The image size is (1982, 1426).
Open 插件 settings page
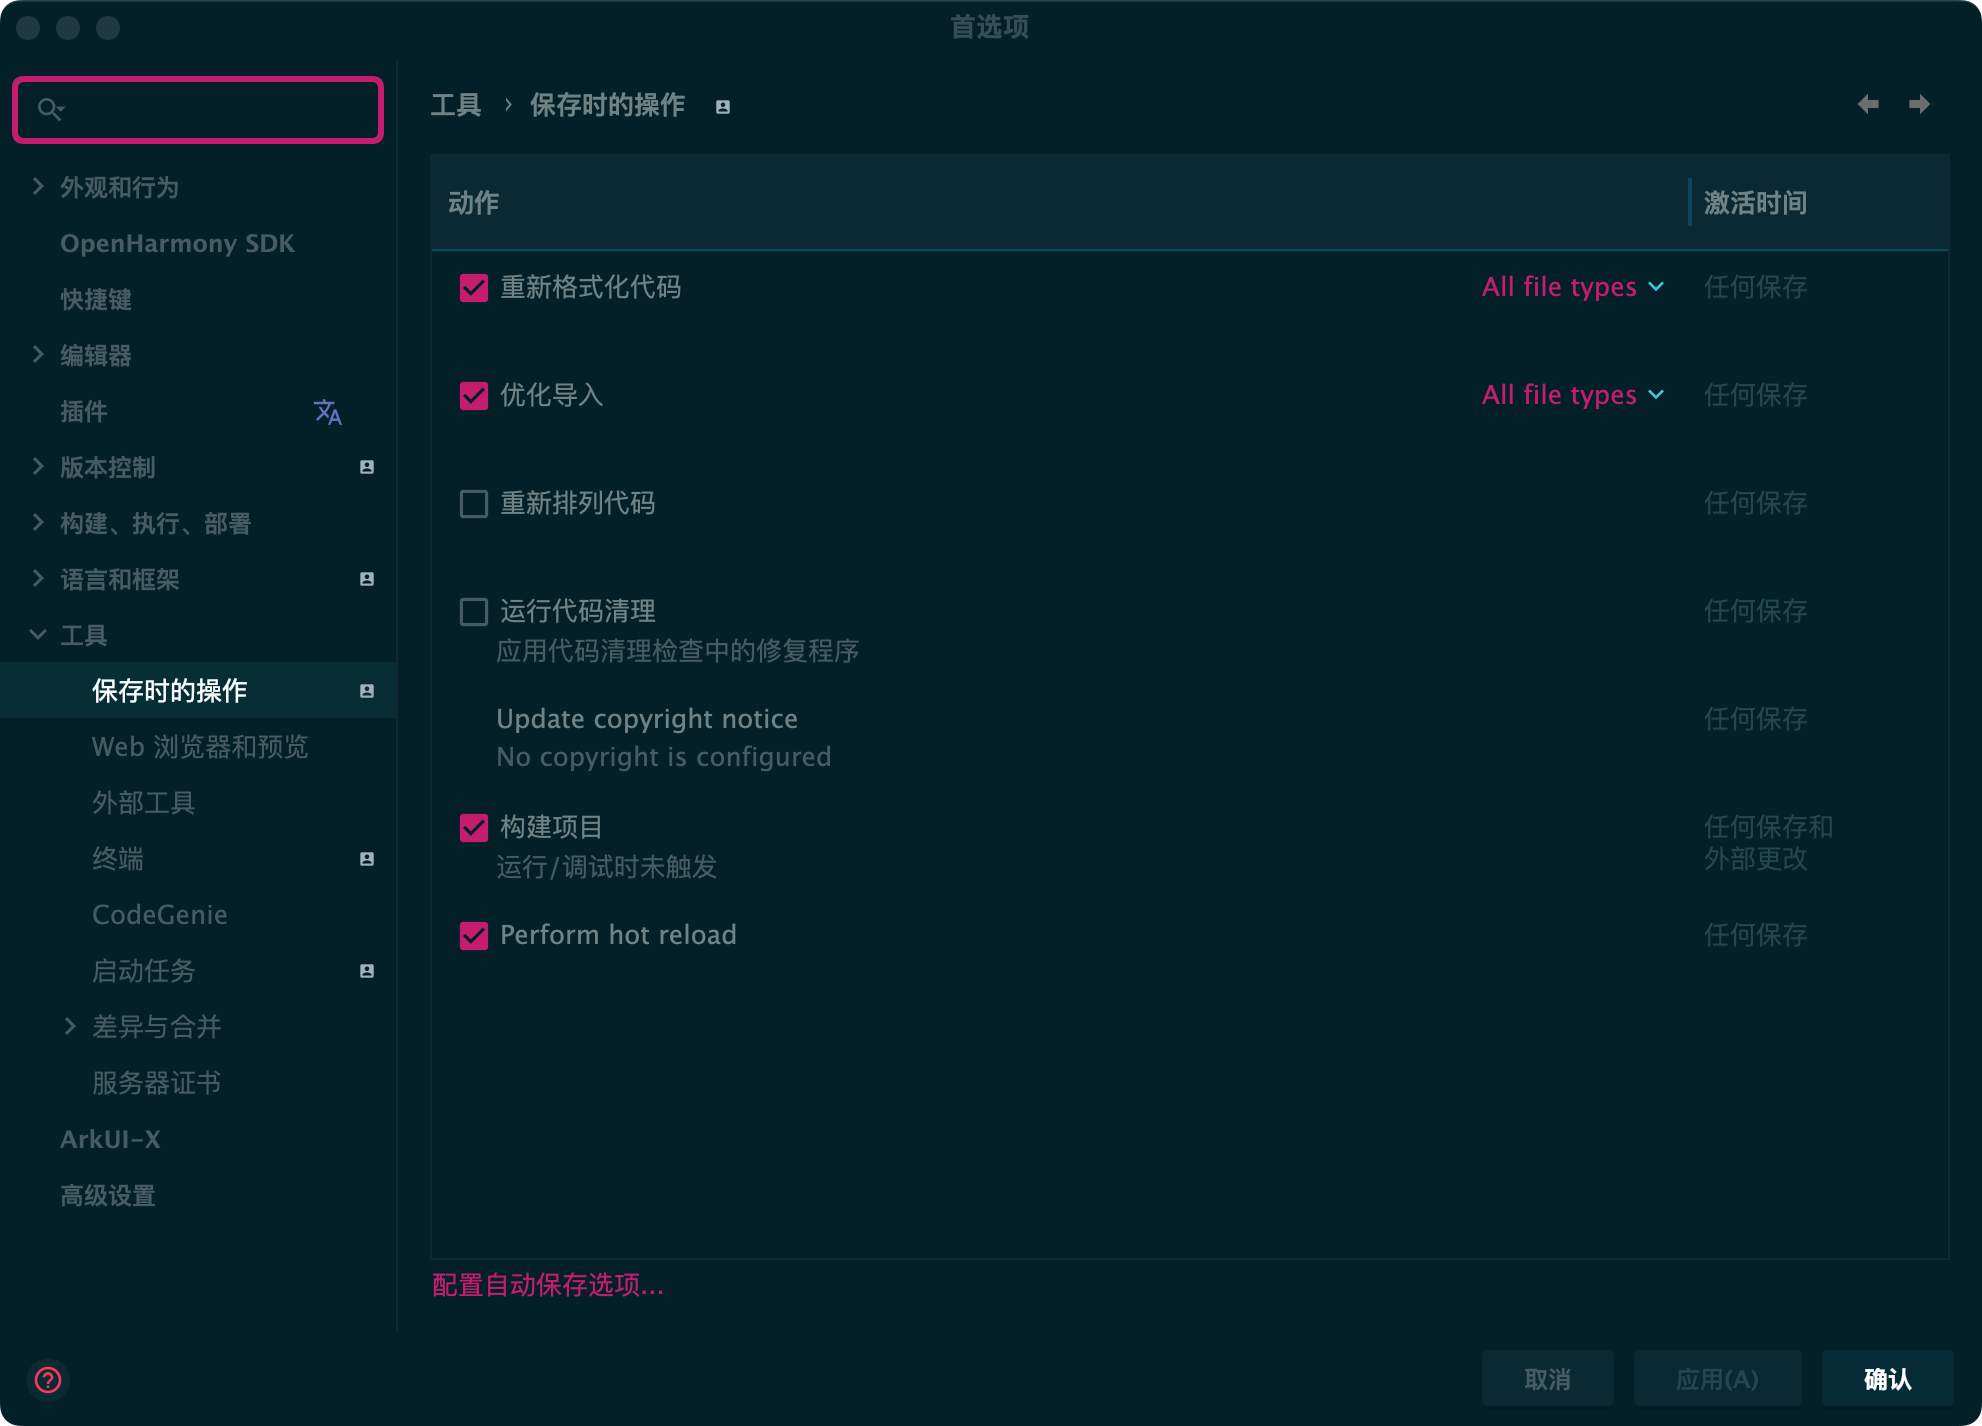coord(84,411)
